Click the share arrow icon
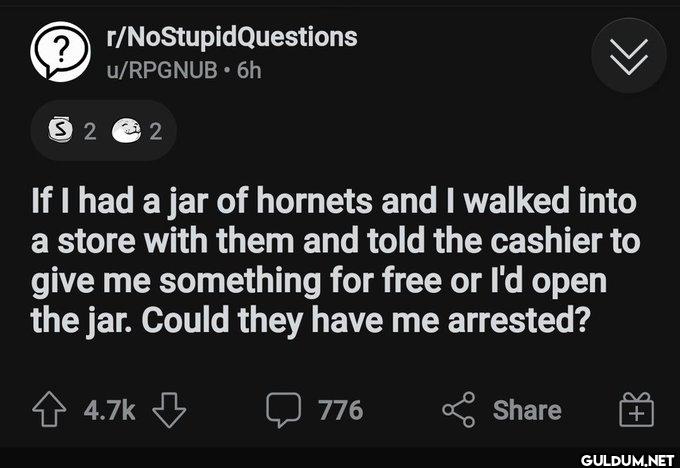 click(x=460, y=410)
